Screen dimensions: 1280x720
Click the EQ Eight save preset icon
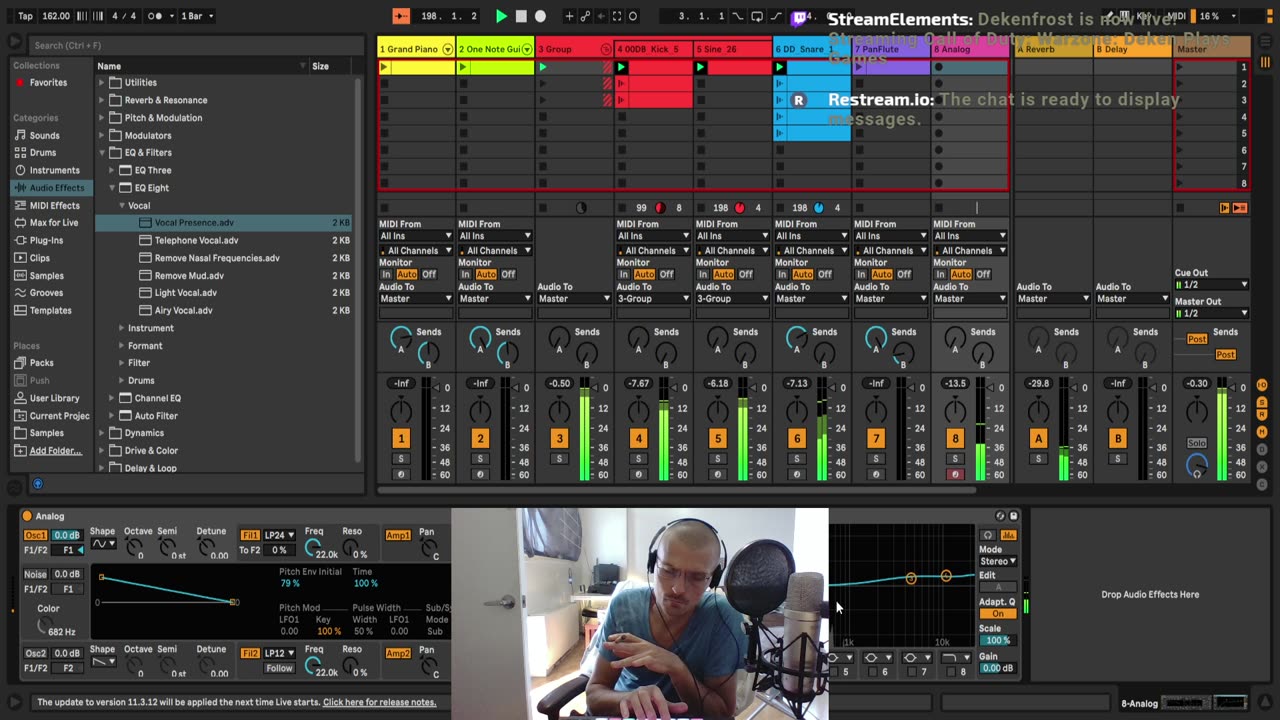pos(1013,516)
